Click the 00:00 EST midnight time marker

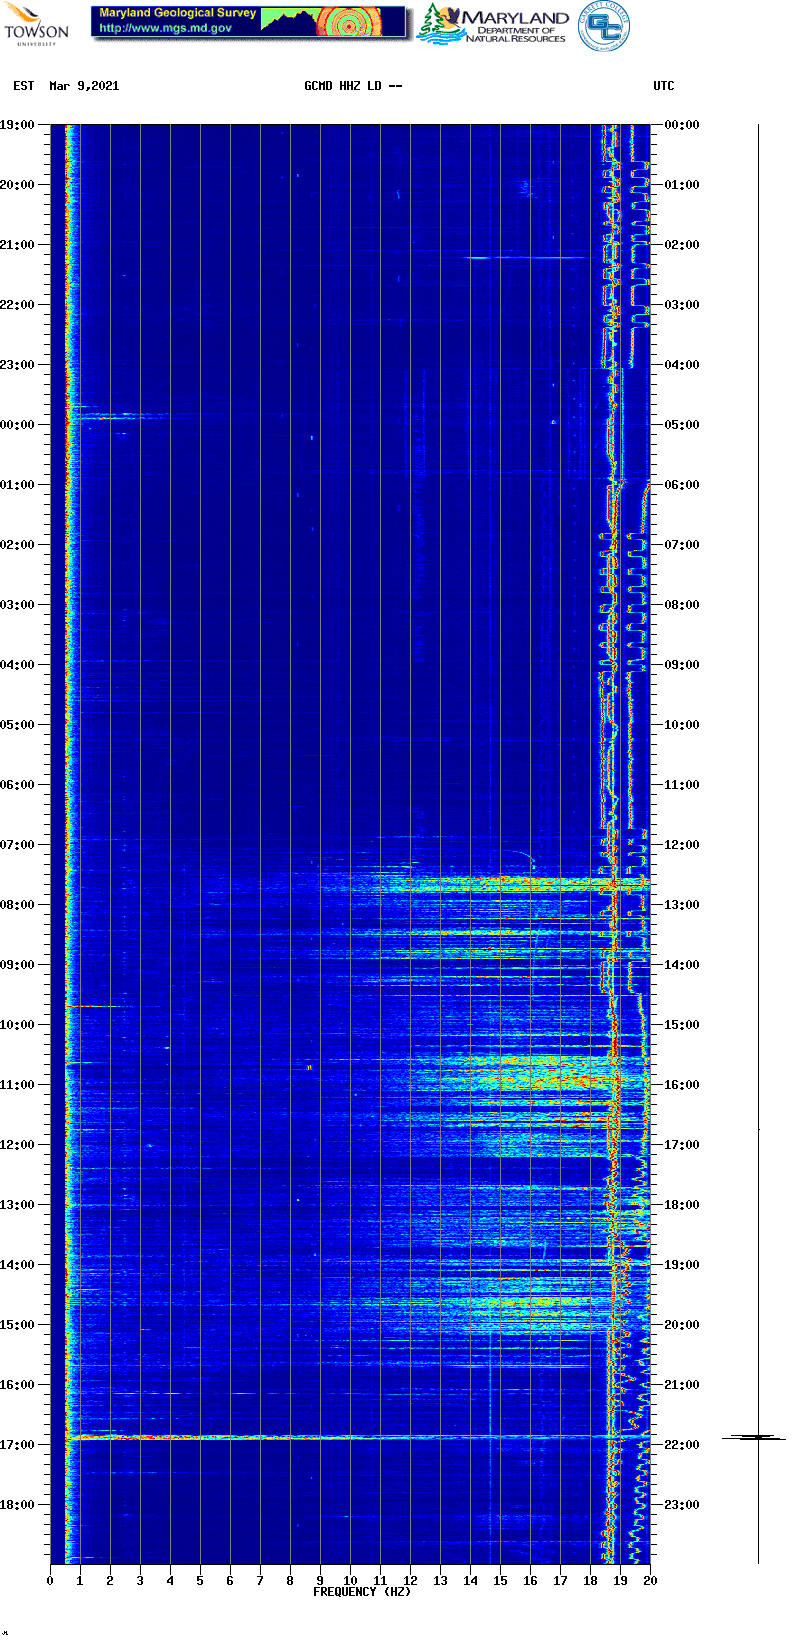(17, 425)
